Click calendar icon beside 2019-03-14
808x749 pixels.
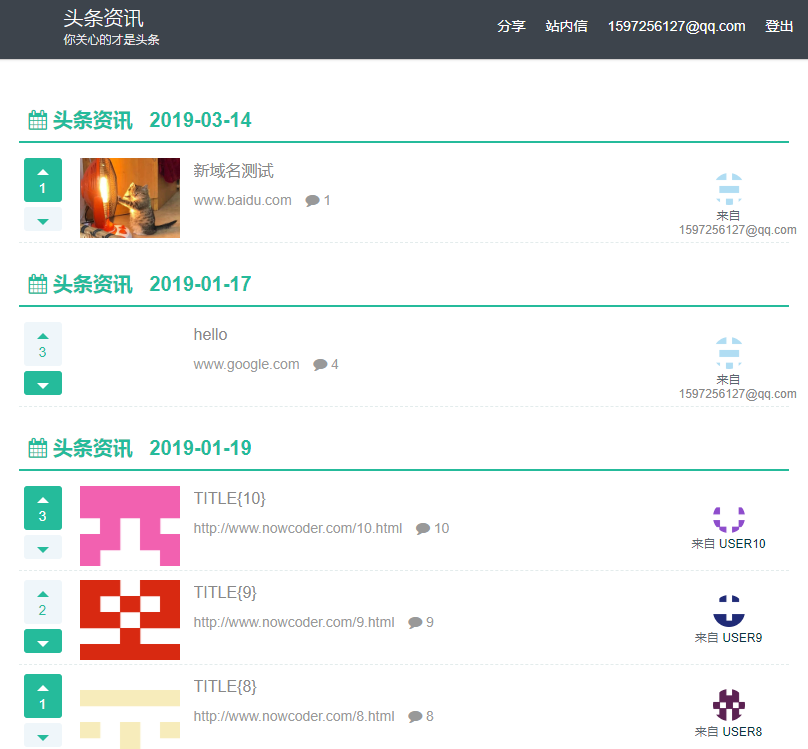[x=38, y=121]
